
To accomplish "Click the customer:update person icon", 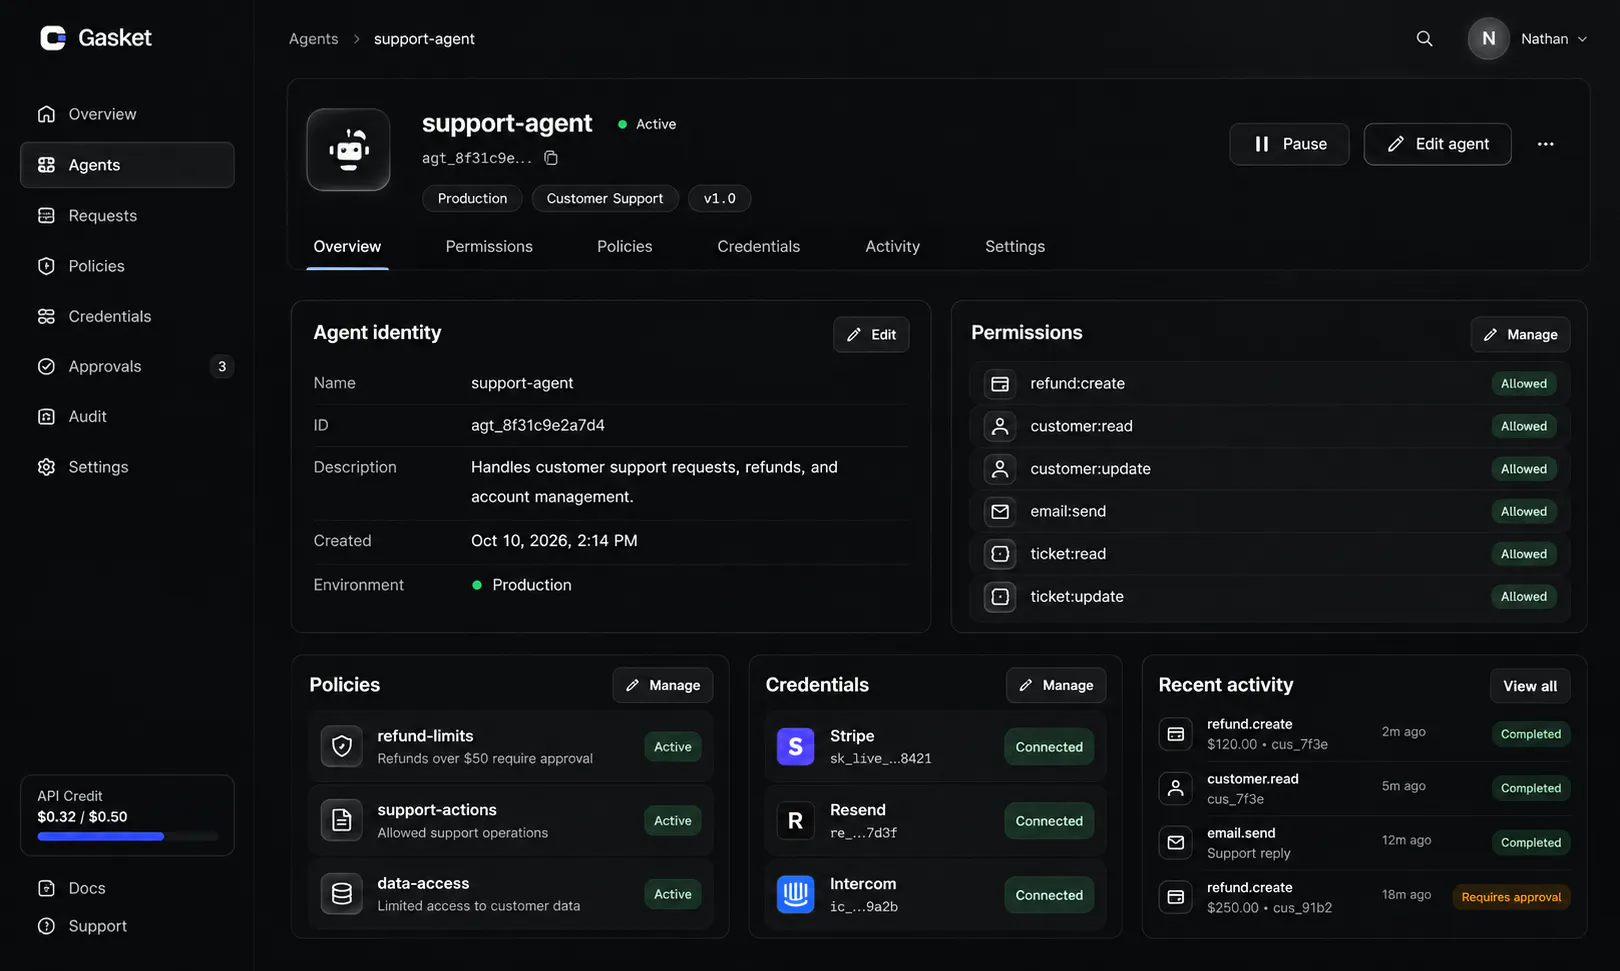I will [1000, 469].
